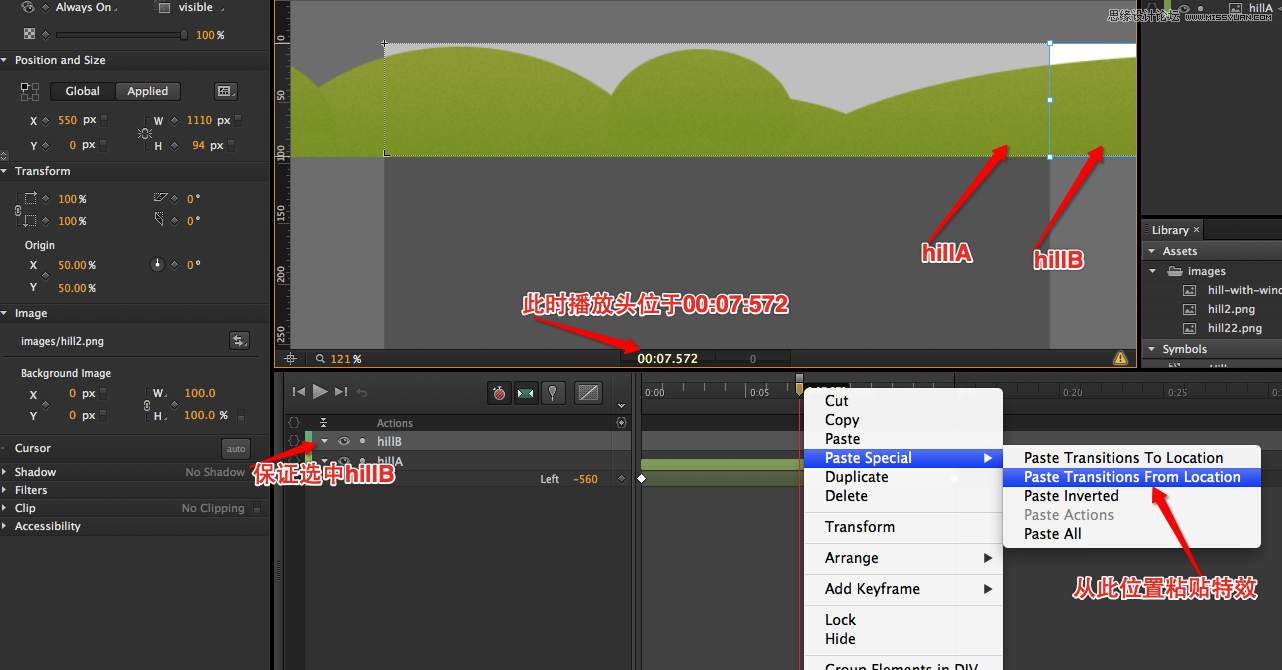Toggle the width px unit switch
Screen dimensions: 1282x670
tap(238, 120)
